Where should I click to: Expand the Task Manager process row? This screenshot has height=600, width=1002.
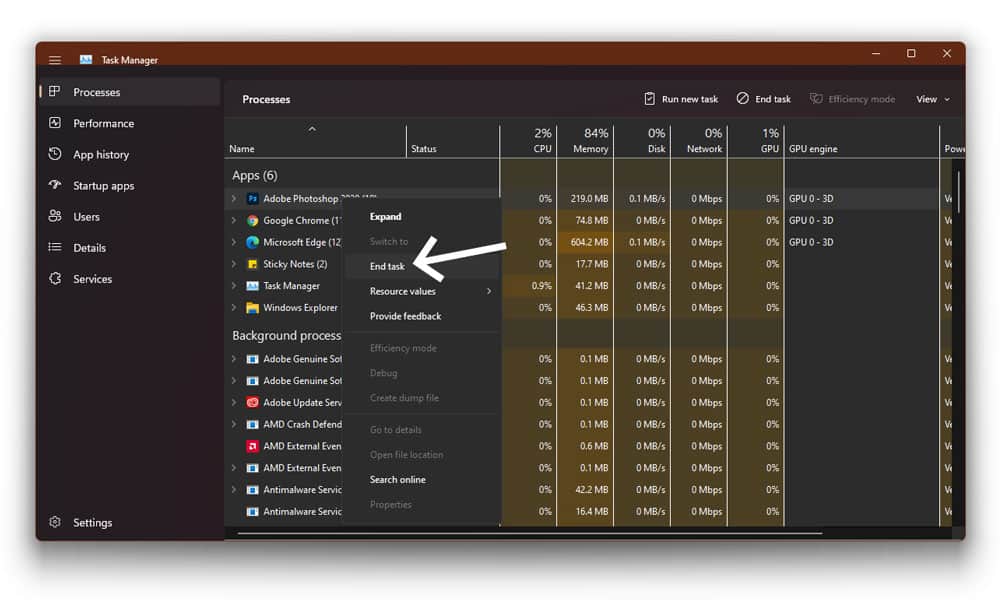click(234, 286)
